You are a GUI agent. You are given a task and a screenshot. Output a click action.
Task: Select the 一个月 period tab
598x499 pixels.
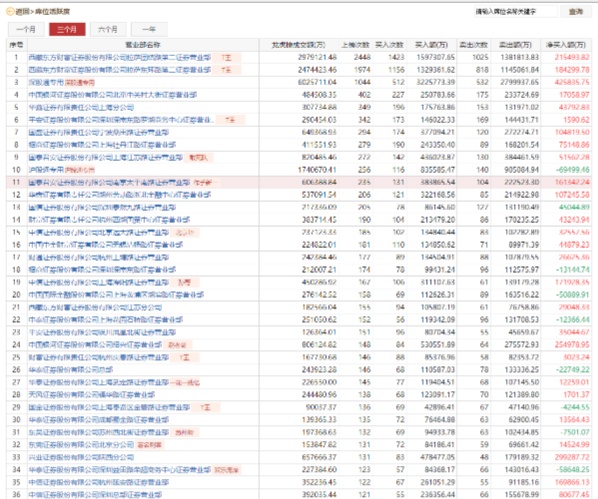click(26, 29)
